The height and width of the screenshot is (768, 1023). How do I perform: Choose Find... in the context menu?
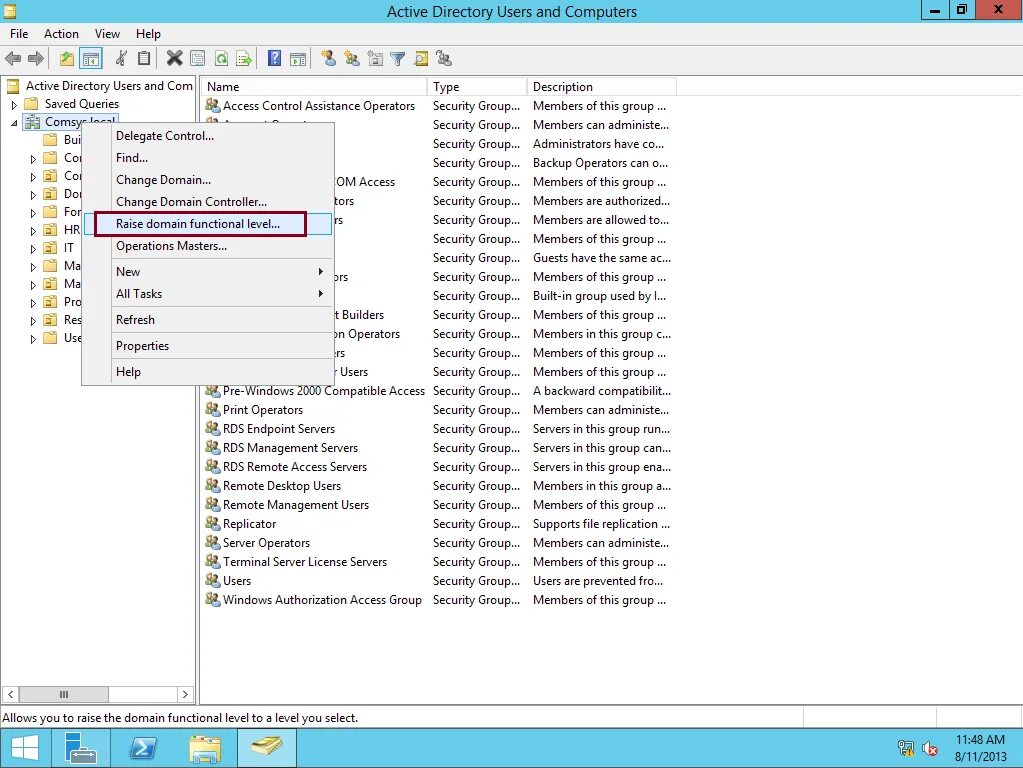209,158
